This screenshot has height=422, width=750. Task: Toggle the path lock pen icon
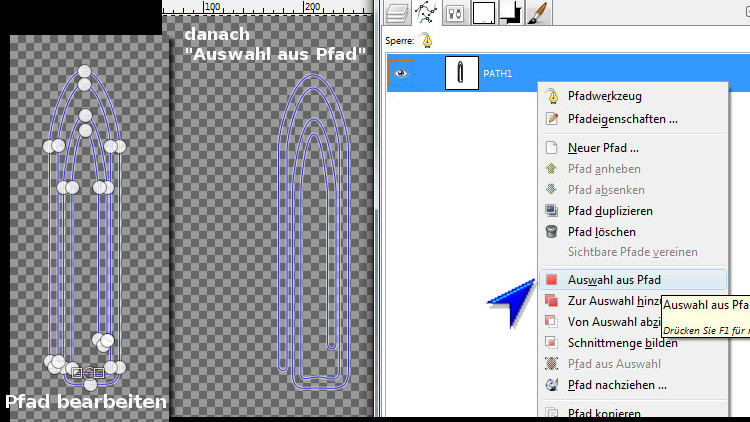(427, 40)
